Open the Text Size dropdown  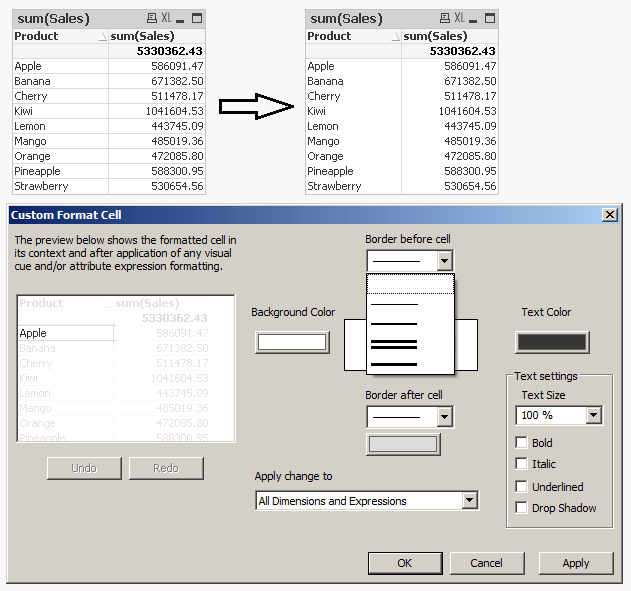click(x=594, y=415)
